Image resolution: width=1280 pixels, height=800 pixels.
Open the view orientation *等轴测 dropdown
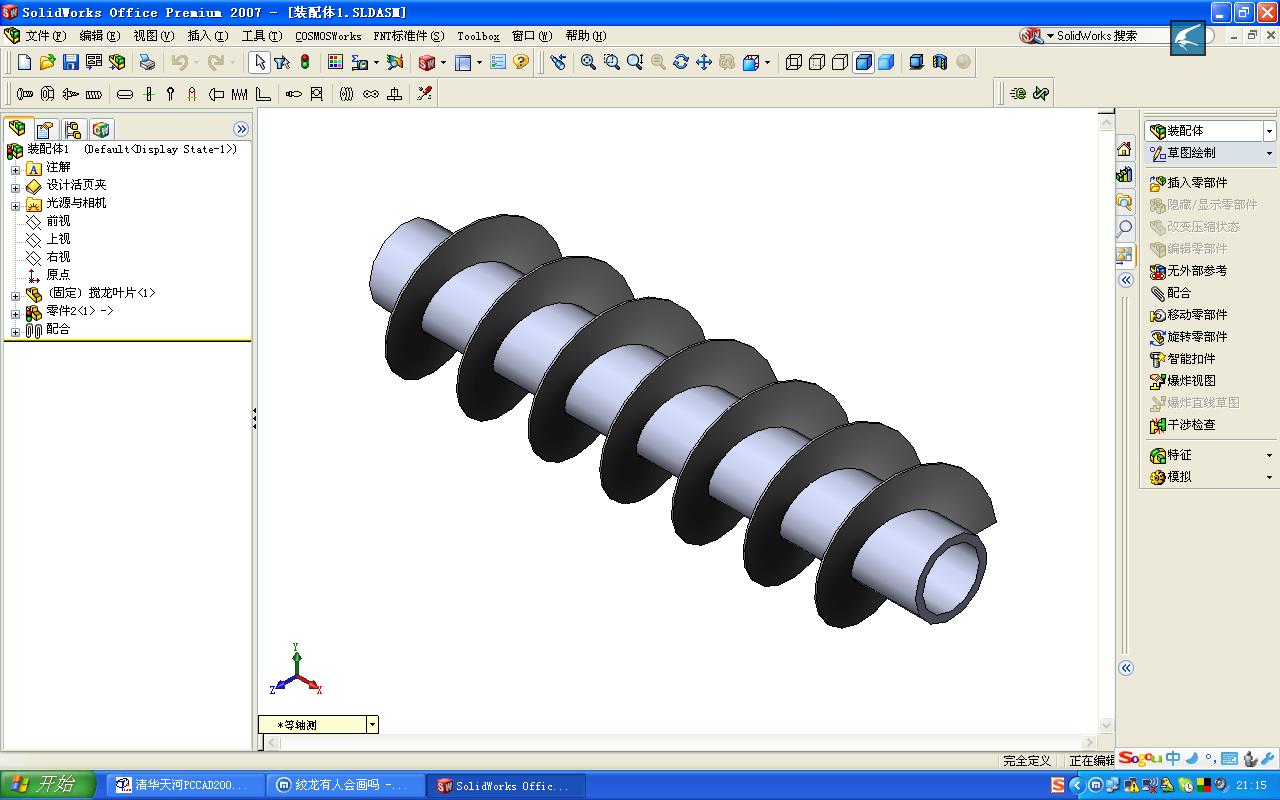coord(372,725)
